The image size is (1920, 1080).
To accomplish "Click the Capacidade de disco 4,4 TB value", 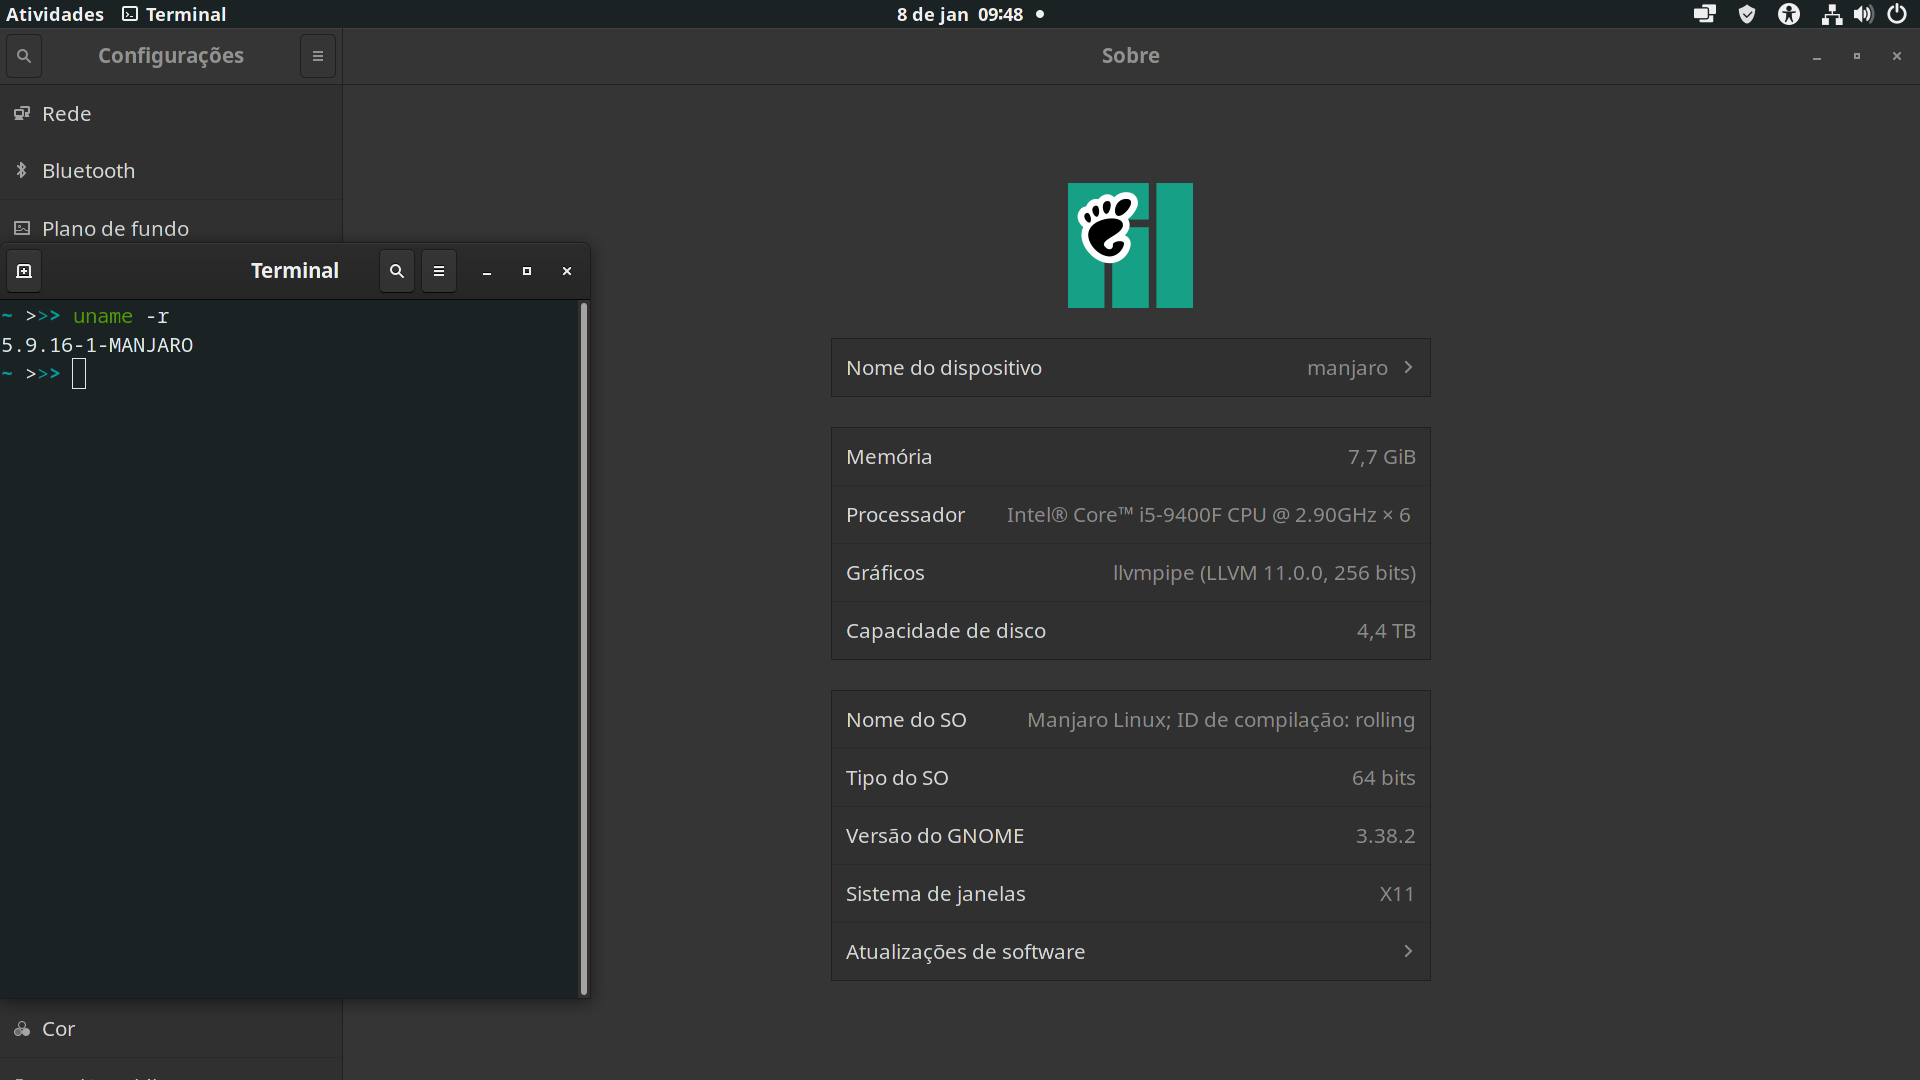I will 1386,631.
